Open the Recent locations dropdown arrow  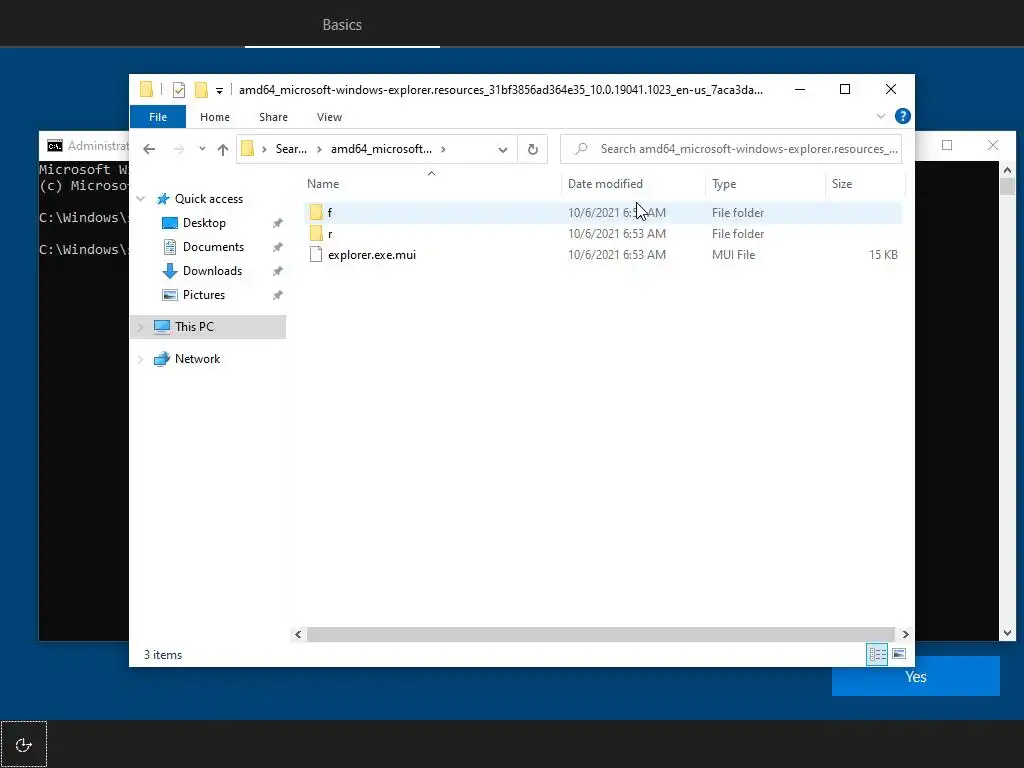coord(202,149)
